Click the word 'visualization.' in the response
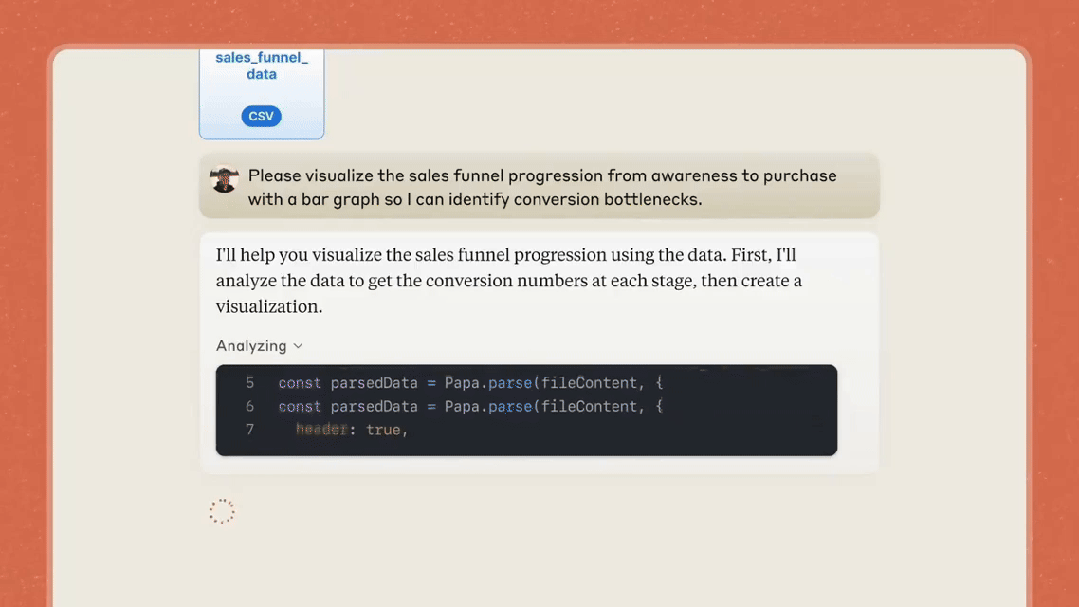Viewport: 1079px width, 607px height. point(268,307)
